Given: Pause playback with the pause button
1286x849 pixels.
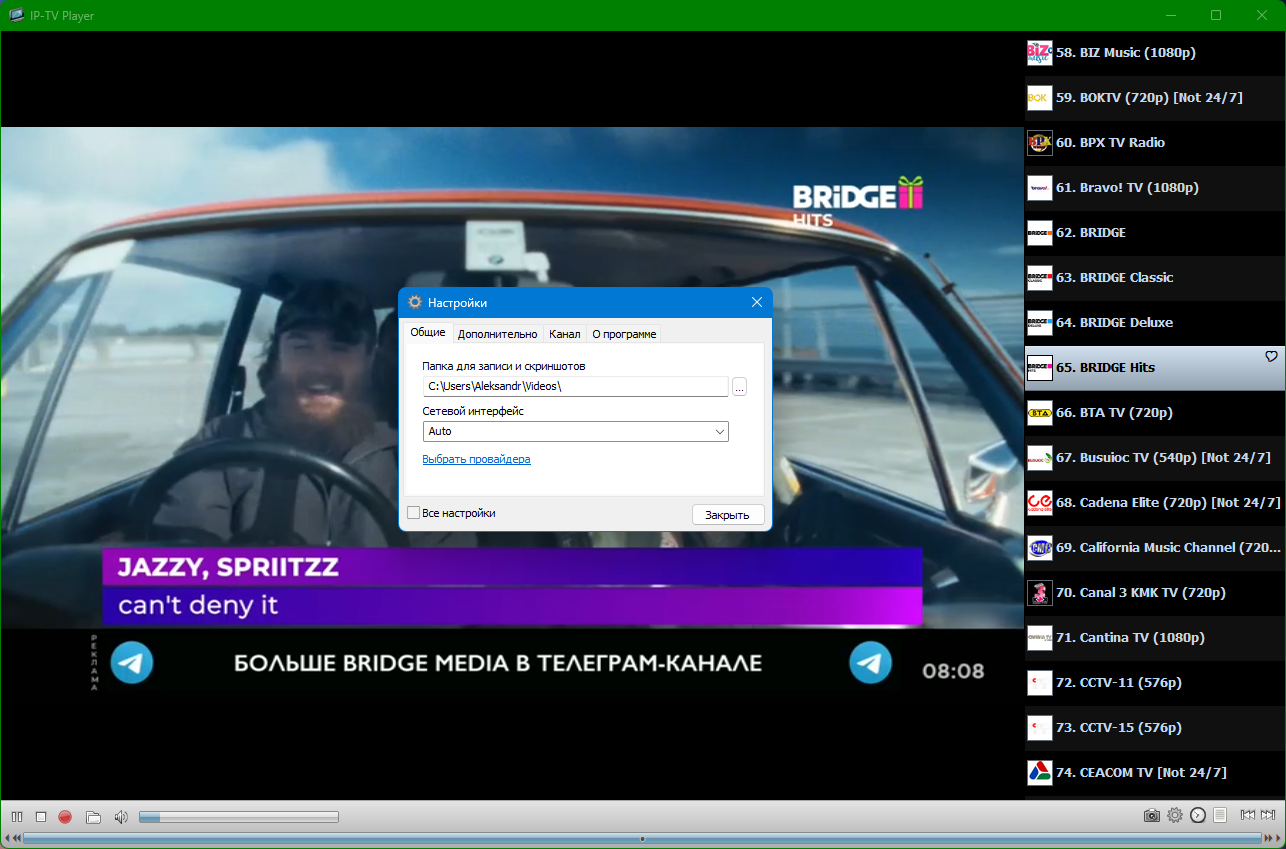Looking at the screenshot, I should (17, 817).
